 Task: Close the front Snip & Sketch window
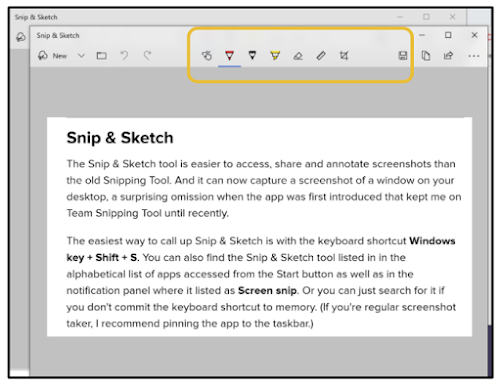(x=474, y=35)
